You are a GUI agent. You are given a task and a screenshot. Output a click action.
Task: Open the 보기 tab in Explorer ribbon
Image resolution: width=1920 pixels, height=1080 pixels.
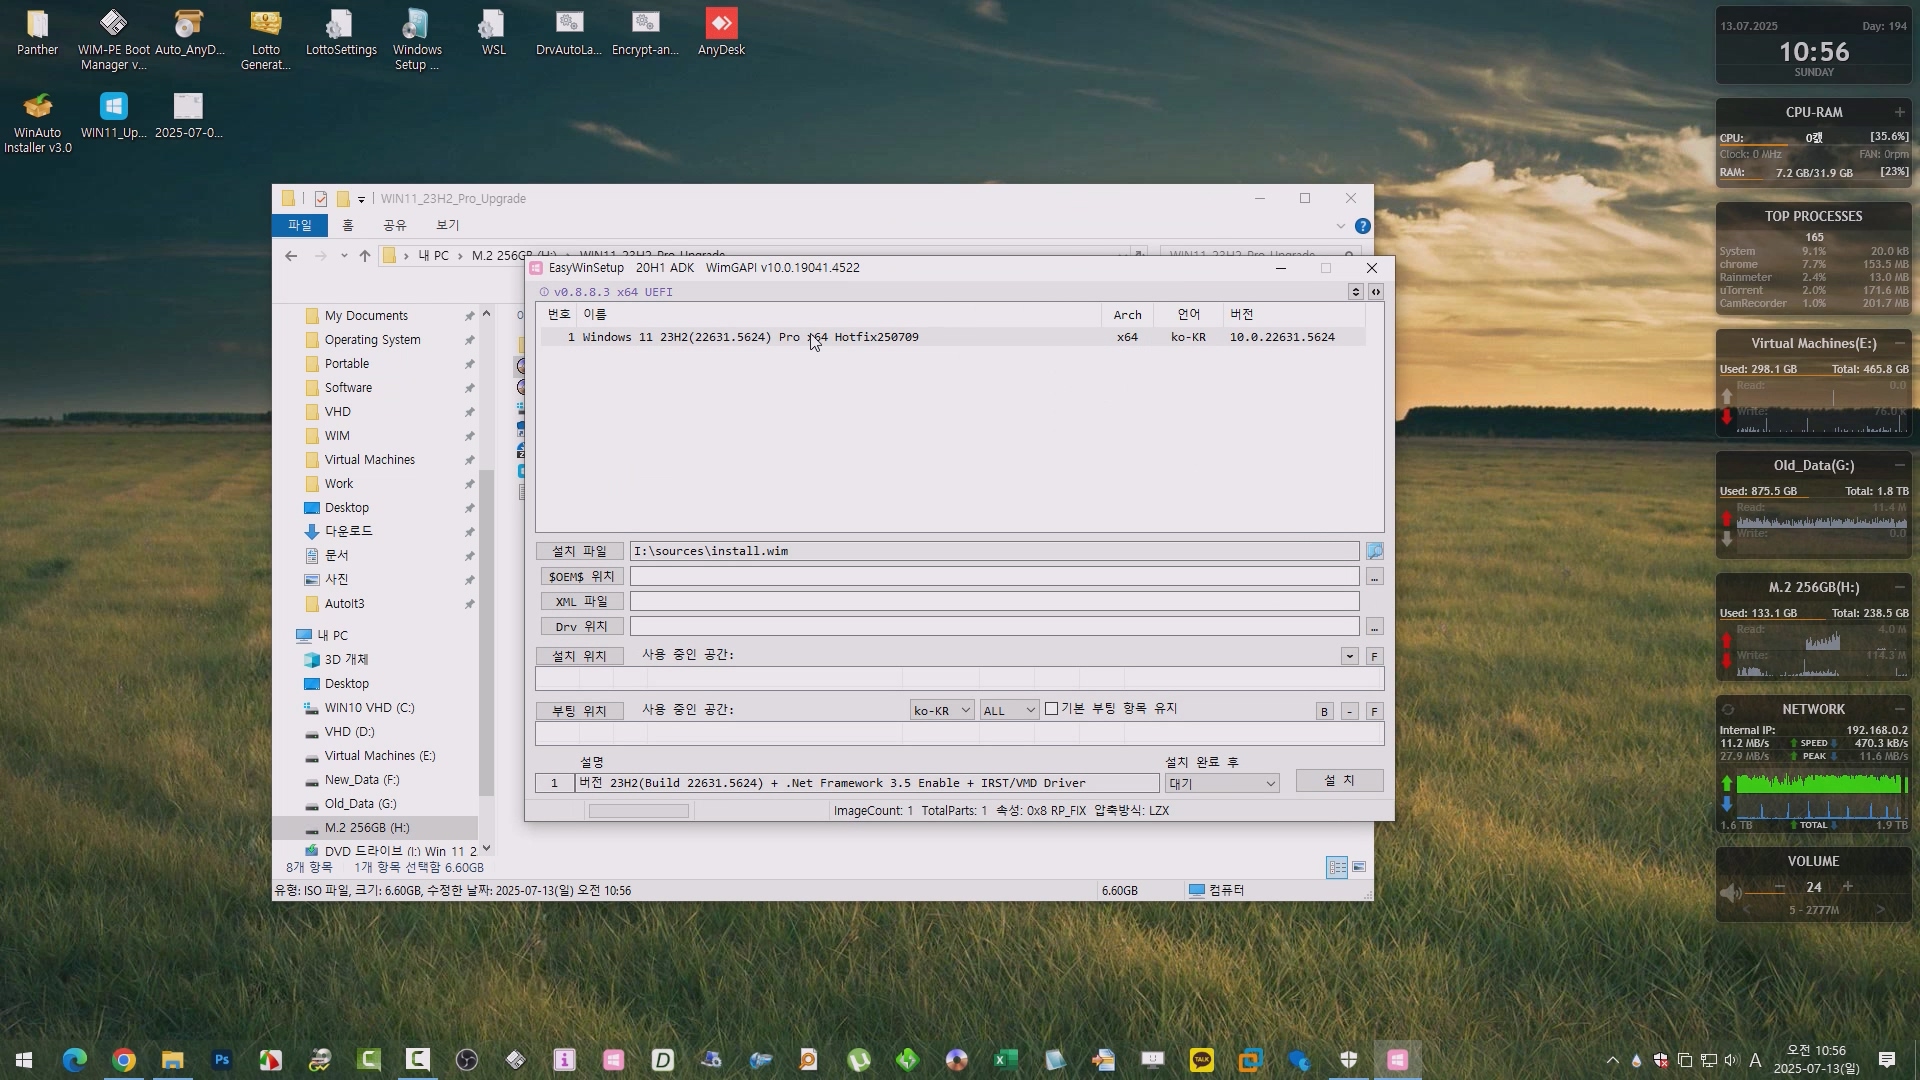(447, 225)
